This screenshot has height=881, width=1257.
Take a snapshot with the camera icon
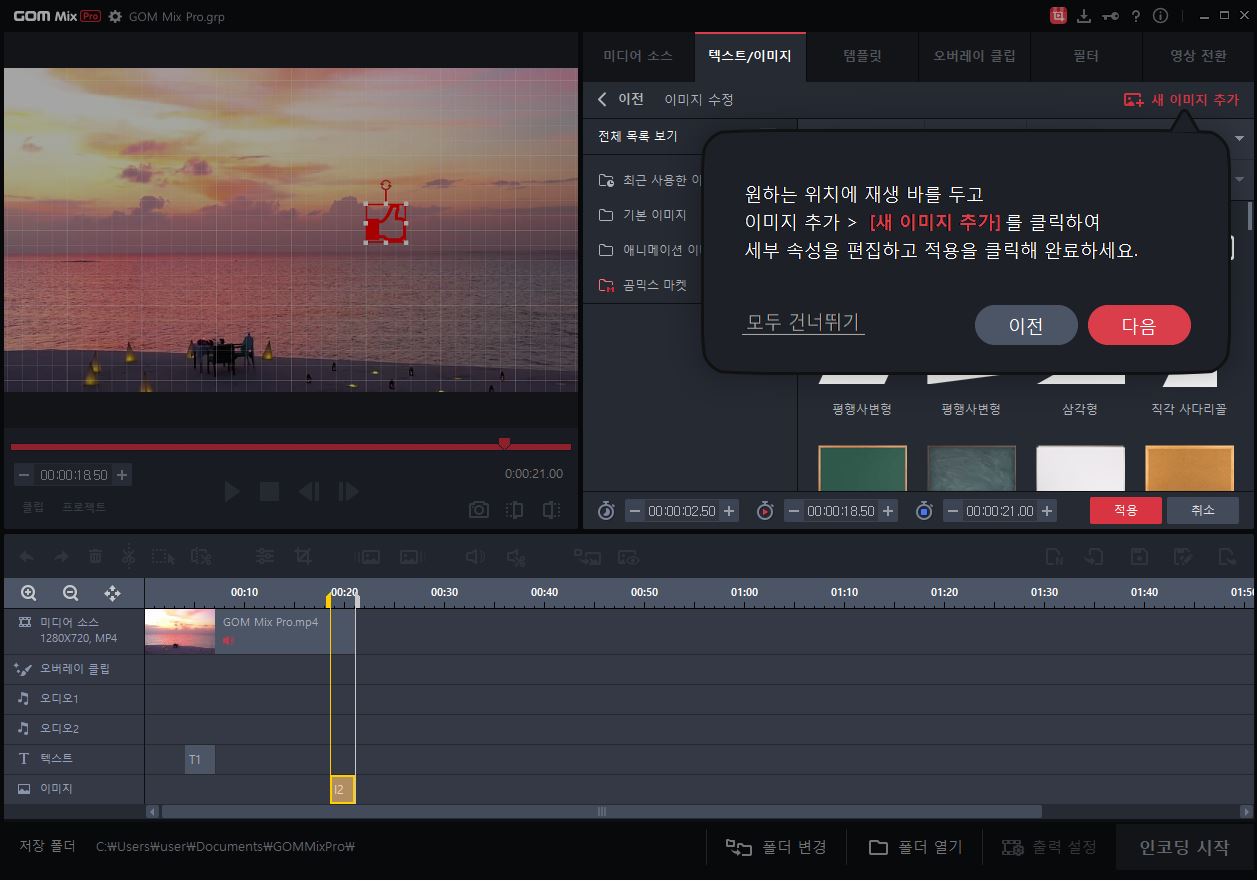tap(479, 510)
